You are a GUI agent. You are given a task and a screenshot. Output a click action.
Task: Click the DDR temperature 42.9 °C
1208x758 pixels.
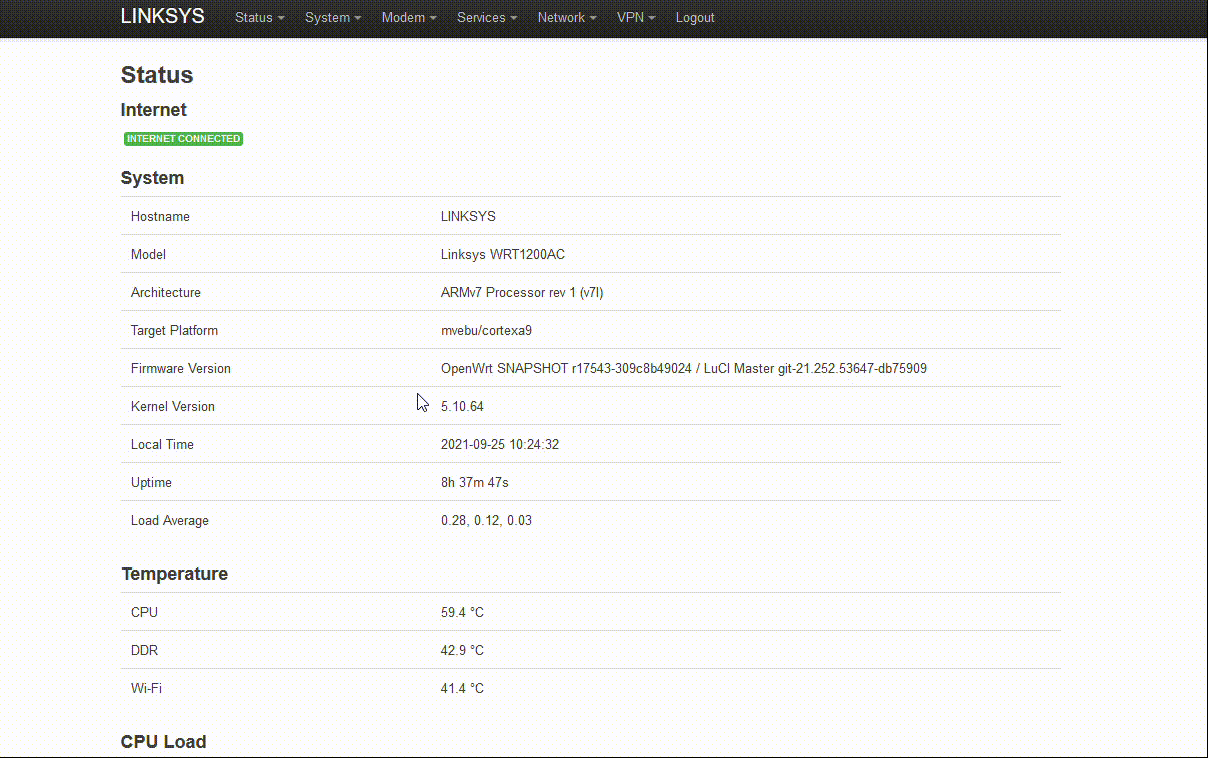[x=462, y=650]
